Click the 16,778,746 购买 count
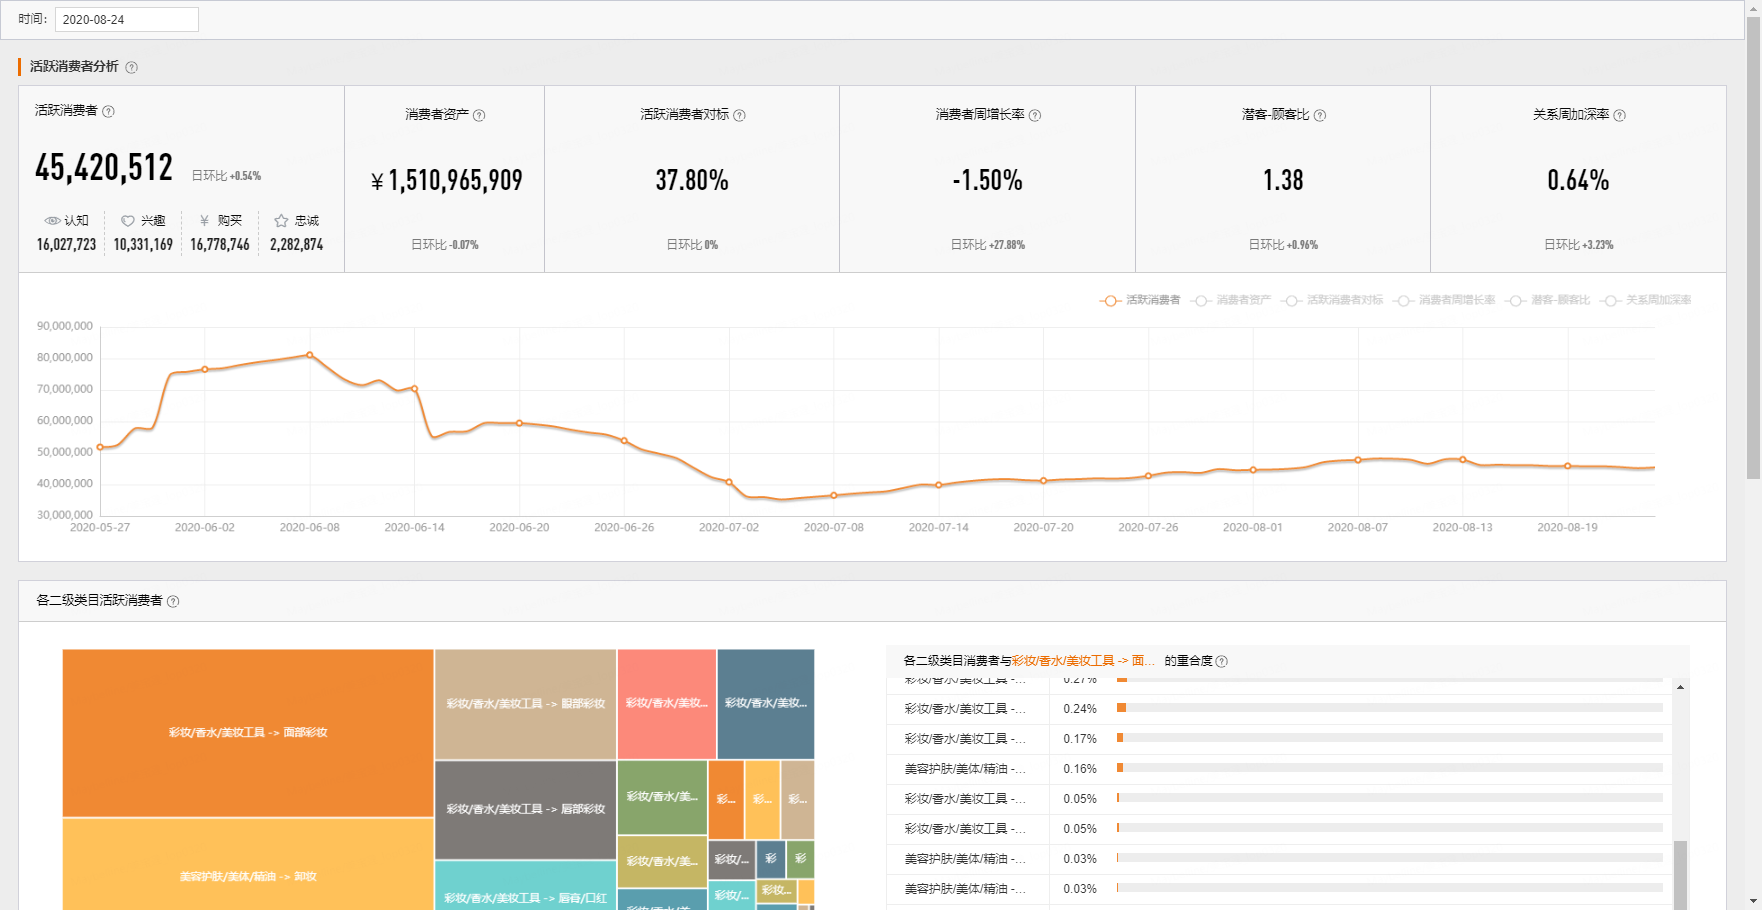This screenshot has width=1762, height=910. (220, 245)
